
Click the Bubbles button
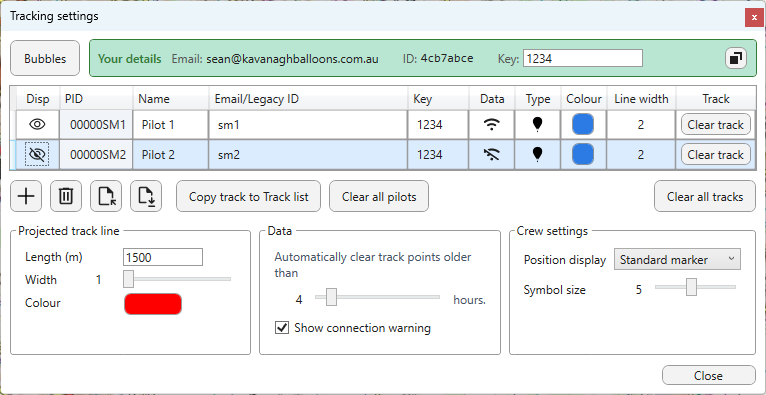pyautogui.click(x=45, y=58)
